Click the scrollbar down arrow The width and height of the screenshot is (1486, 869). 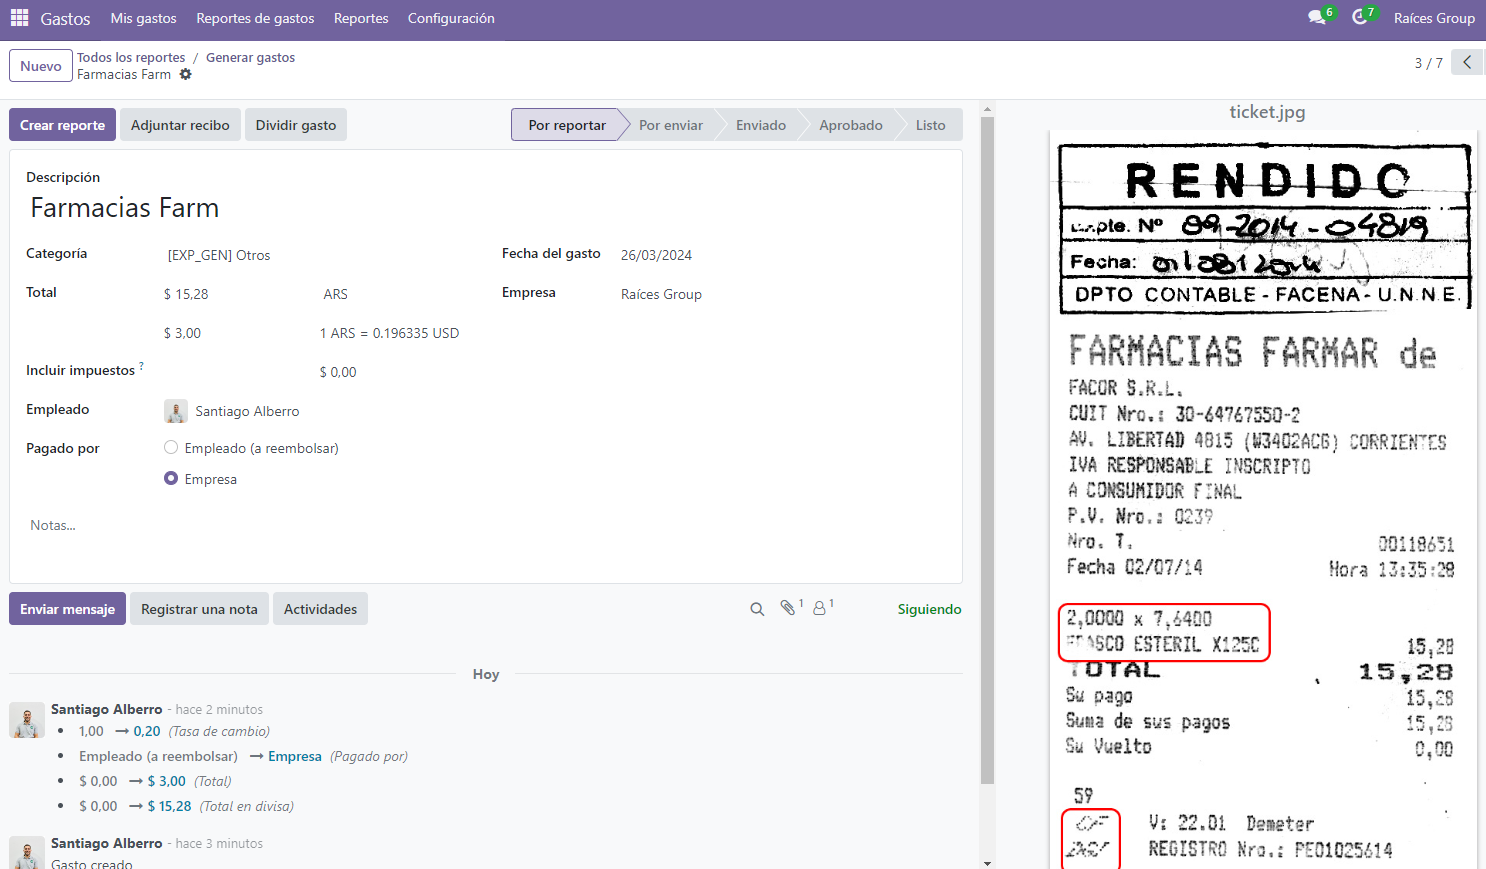[987, 862]
